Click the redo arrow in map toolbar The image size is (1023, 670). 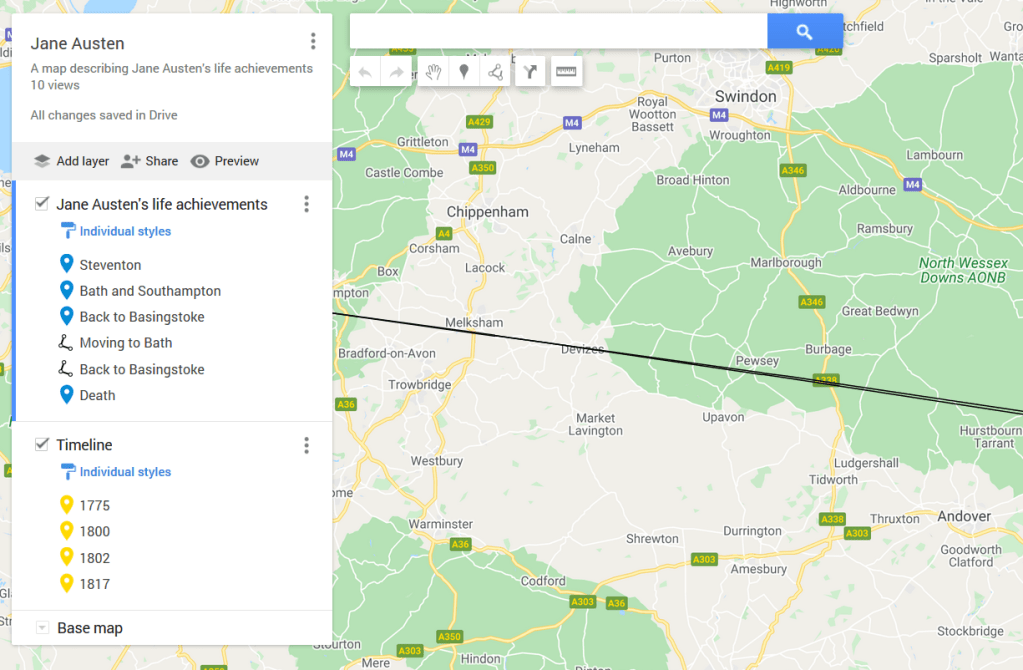click(397, 71)
